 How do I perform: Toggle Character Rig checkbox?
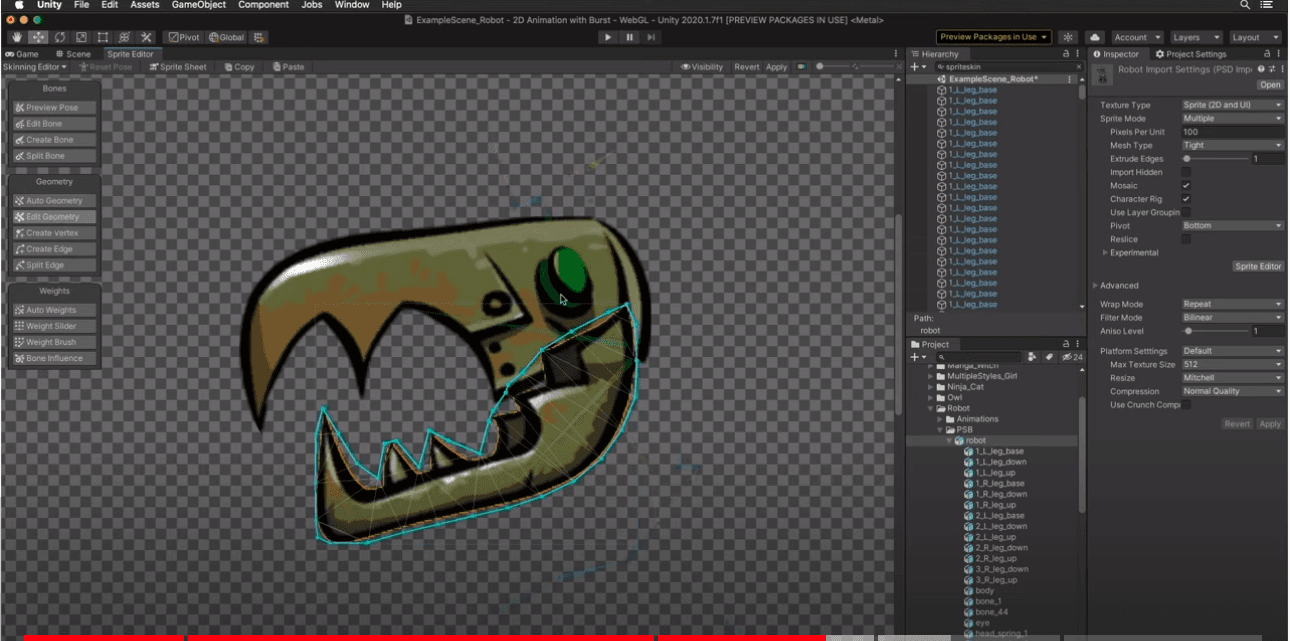pos(1186,199)
